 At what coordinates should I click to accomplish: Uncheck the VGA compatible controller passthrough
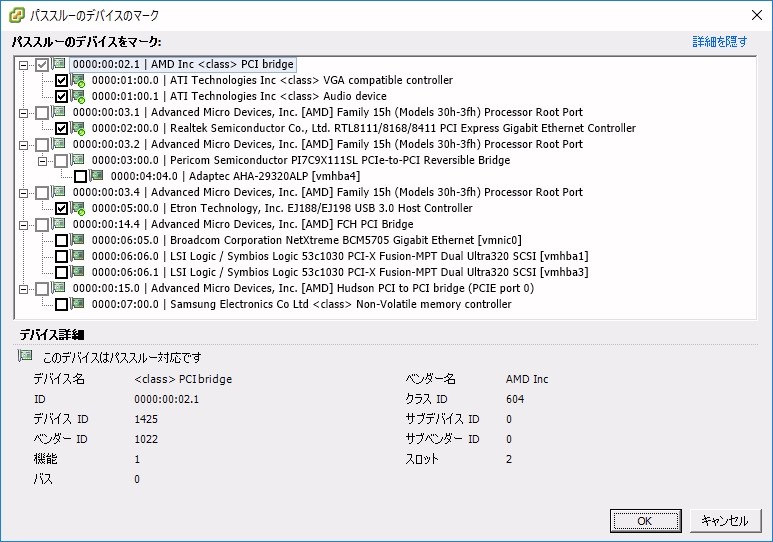tap(61, 80)
